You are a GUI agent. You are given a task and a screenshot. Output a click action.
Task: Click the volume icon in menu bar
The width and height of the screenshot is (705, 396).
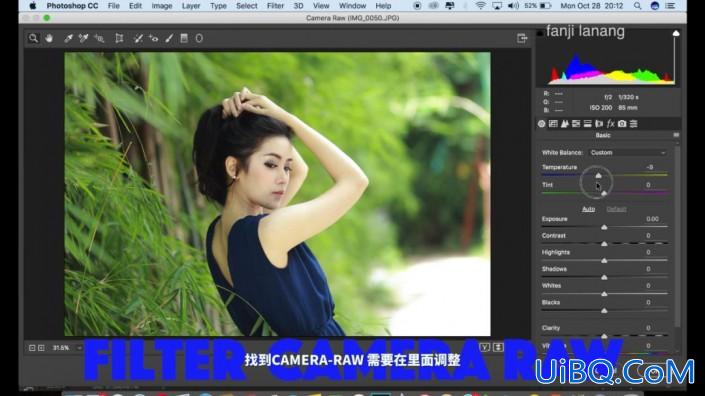tap(513, 6)
